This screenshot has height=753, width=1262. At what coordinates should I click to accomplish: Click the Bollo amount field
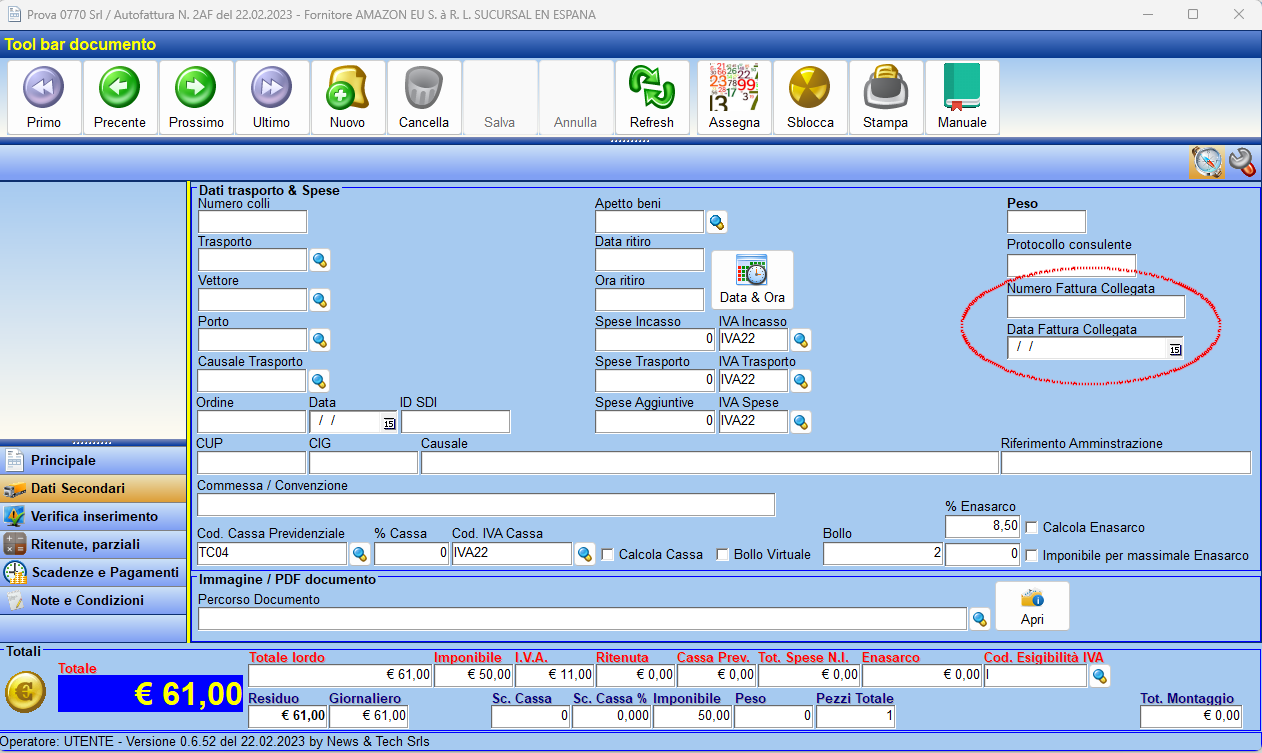[x=883, y=554]
